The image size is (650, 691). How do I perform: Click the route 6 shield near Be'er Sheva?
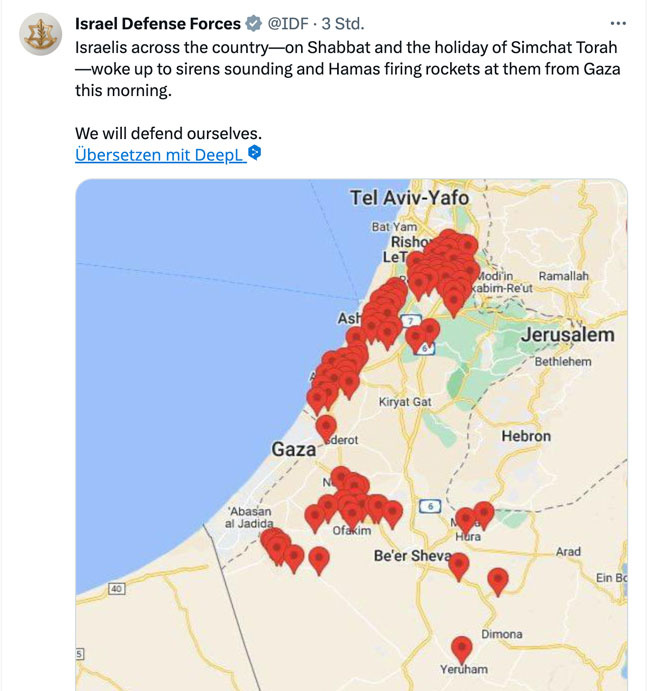[430, 506]
